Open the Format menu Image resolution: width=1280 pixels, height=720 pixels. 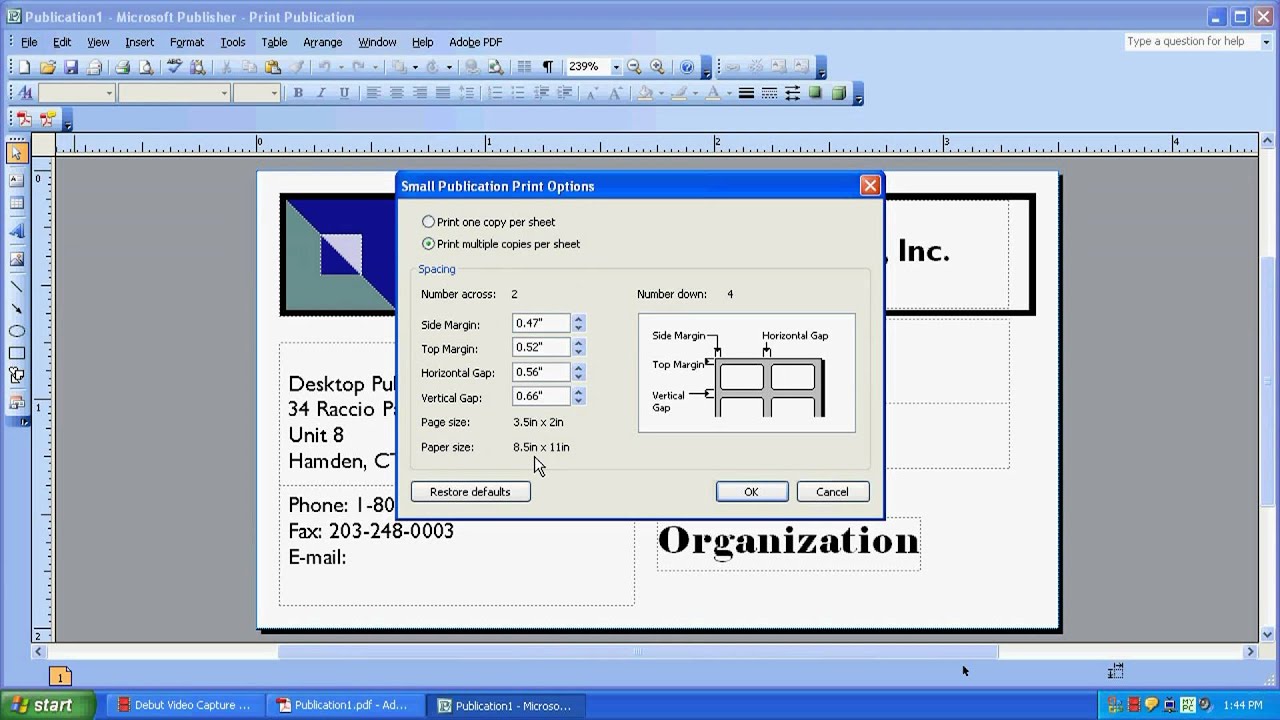[186, 42]
